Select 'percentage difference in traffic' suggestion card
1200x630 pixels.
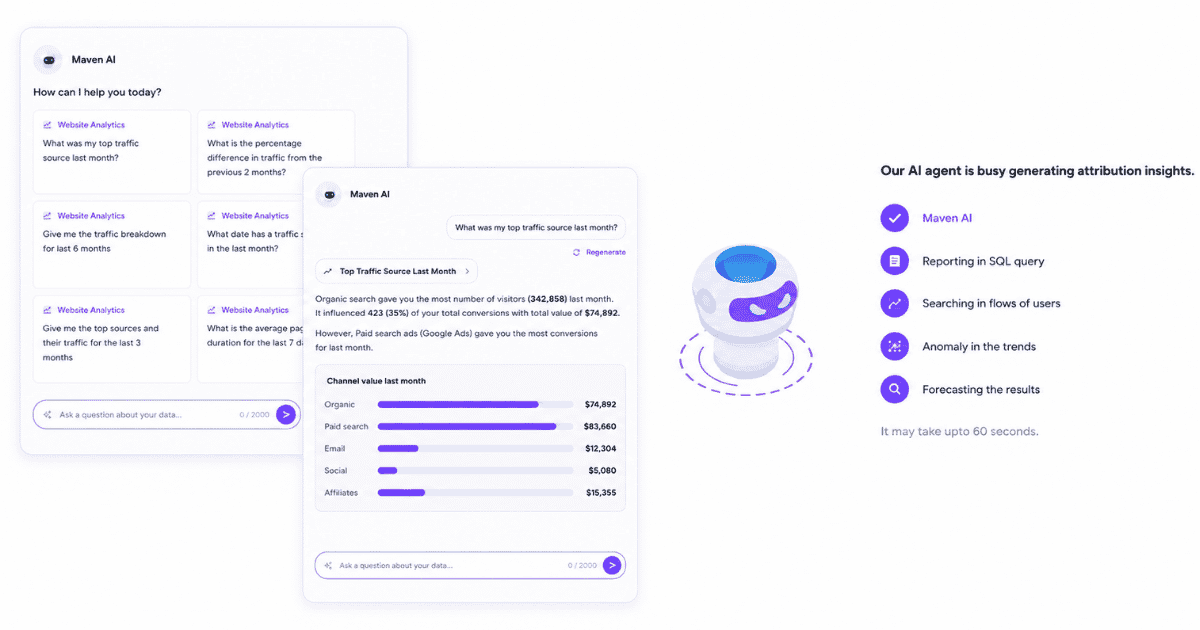click(x=276, y=152)
